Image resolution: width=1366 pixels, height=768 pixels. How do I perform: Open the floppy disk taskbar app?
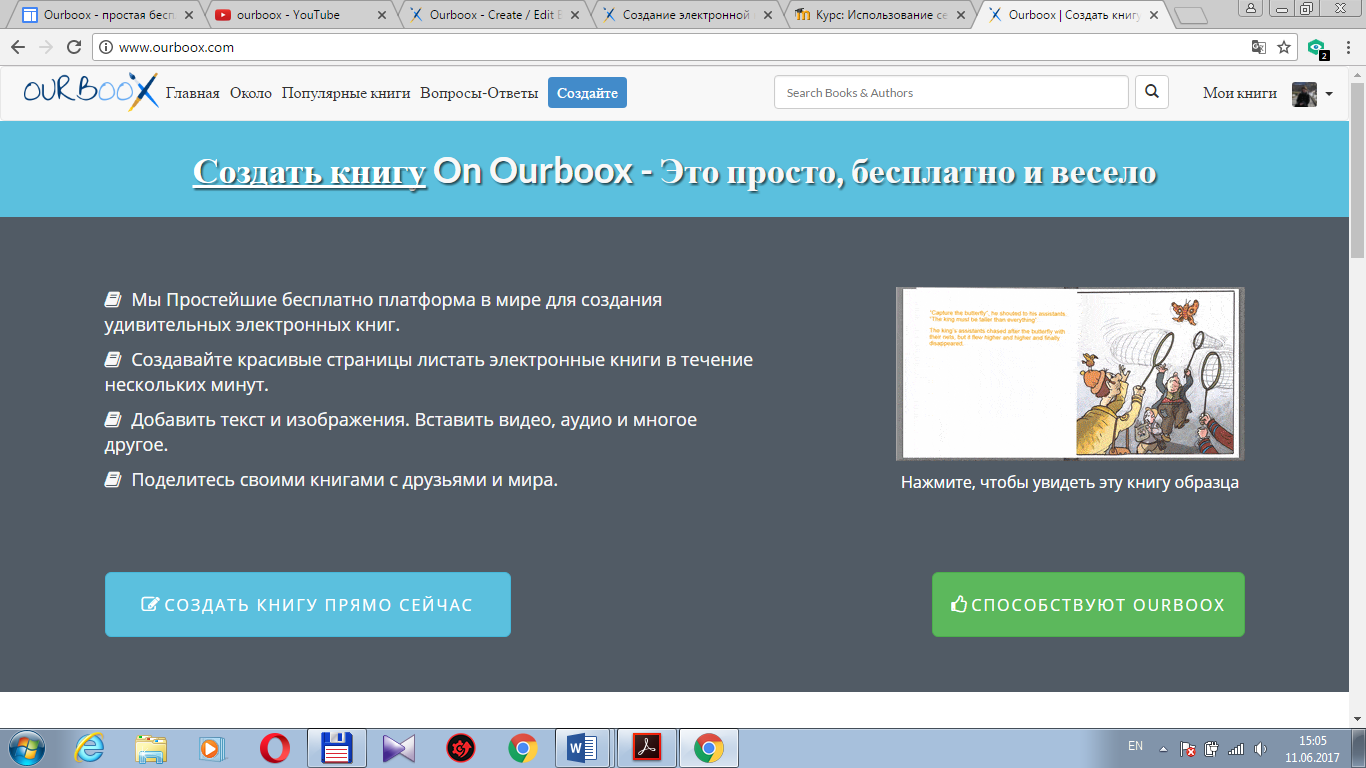tap(336, 748)
